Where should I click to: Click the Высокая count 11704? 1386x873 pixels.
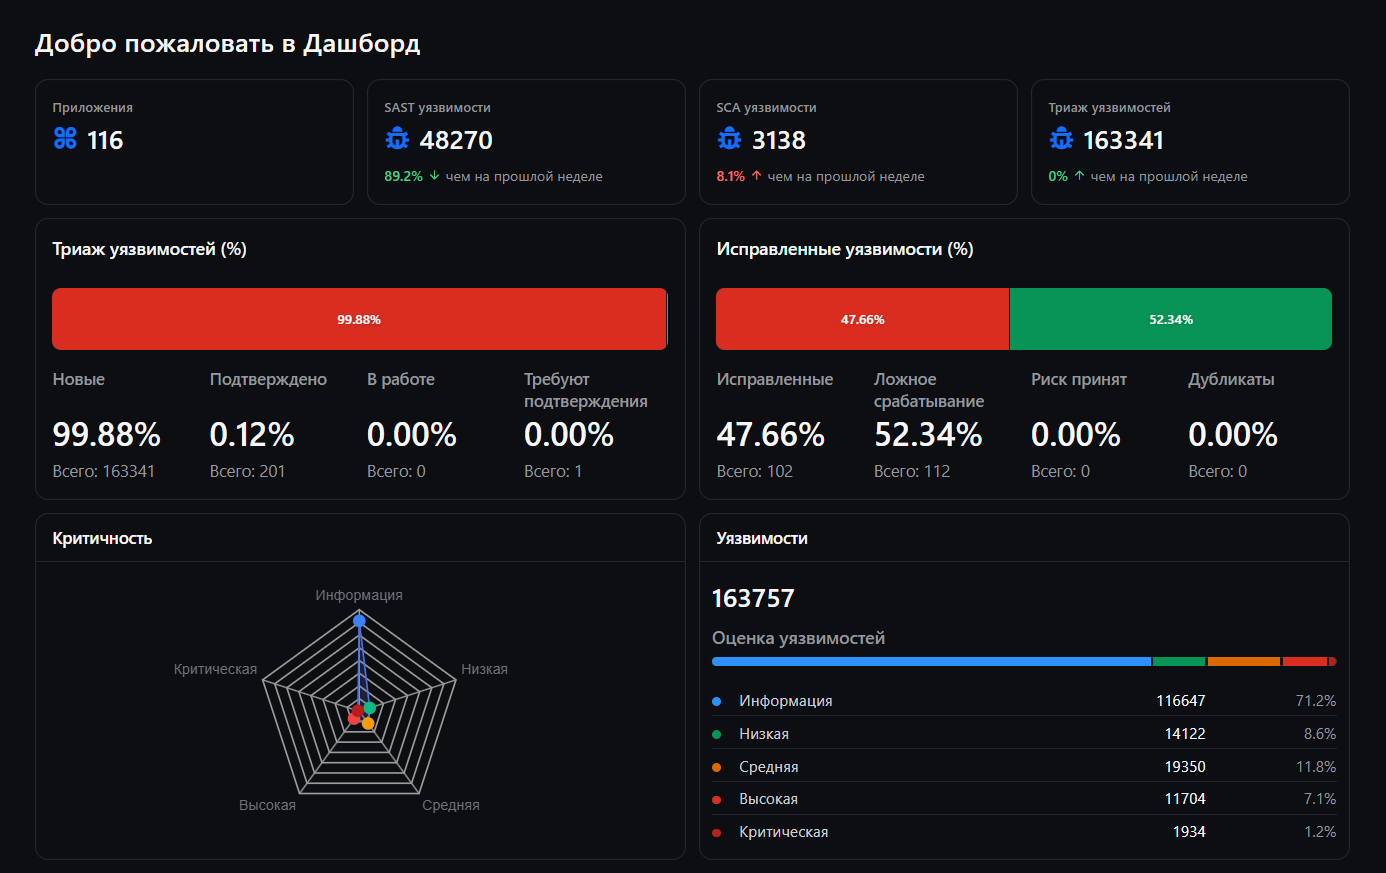pos(1185,799)
